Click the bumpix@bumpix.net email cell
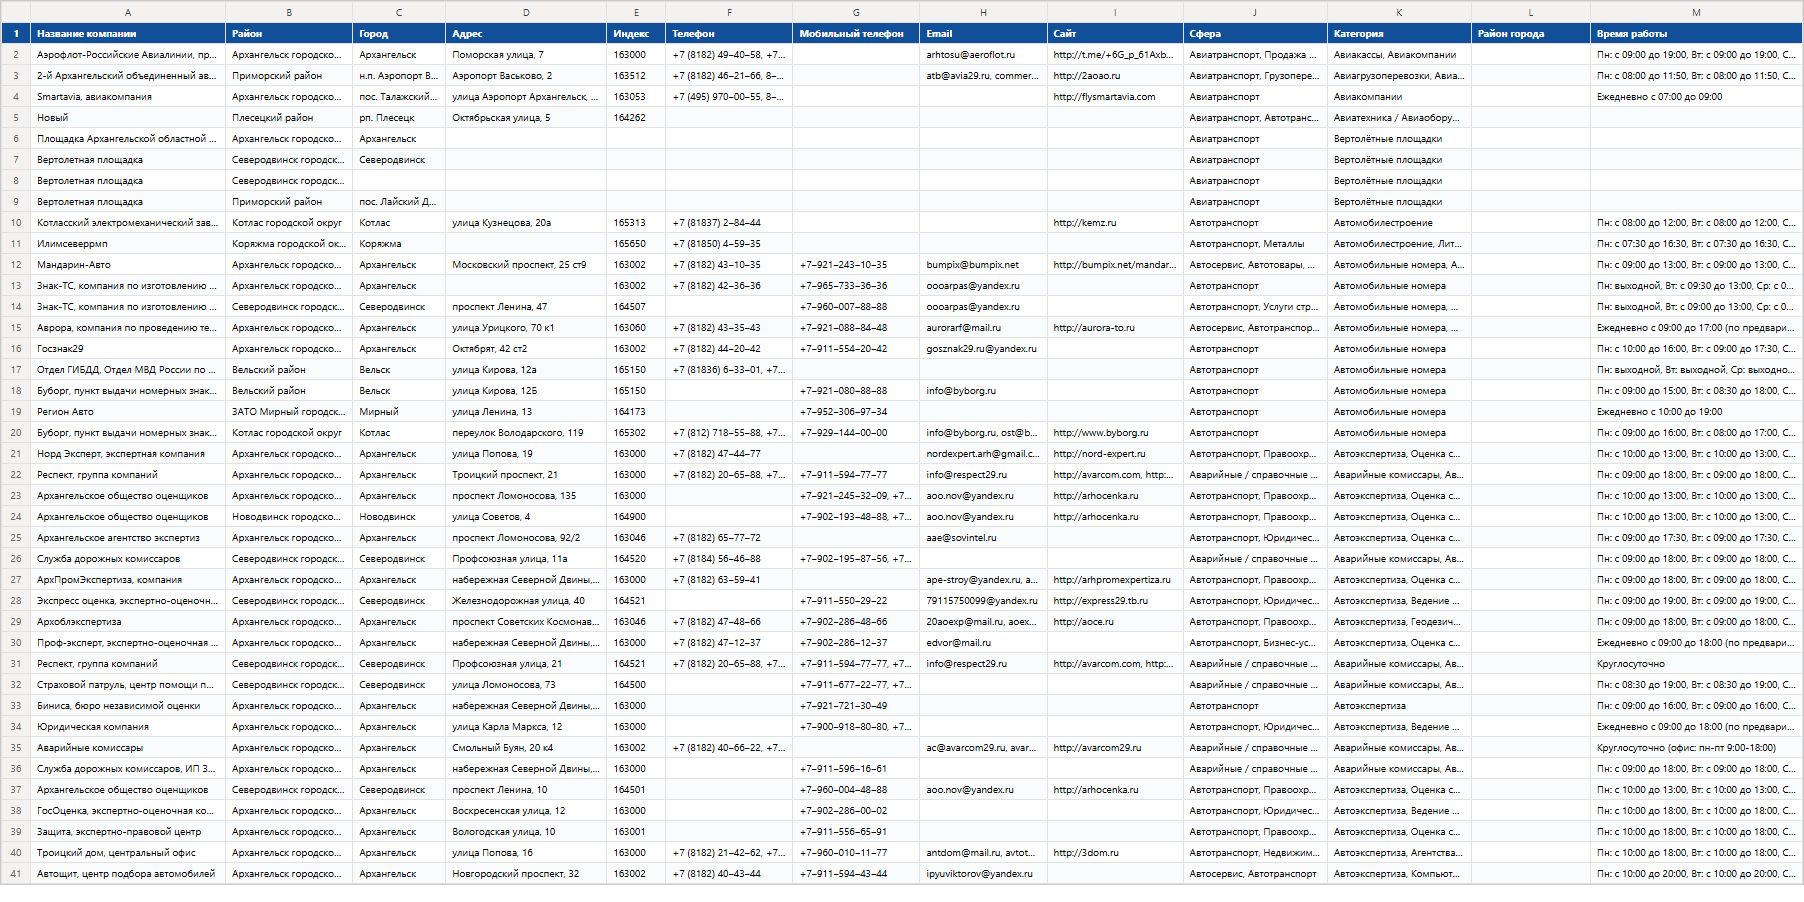 [x=983, y=265]
